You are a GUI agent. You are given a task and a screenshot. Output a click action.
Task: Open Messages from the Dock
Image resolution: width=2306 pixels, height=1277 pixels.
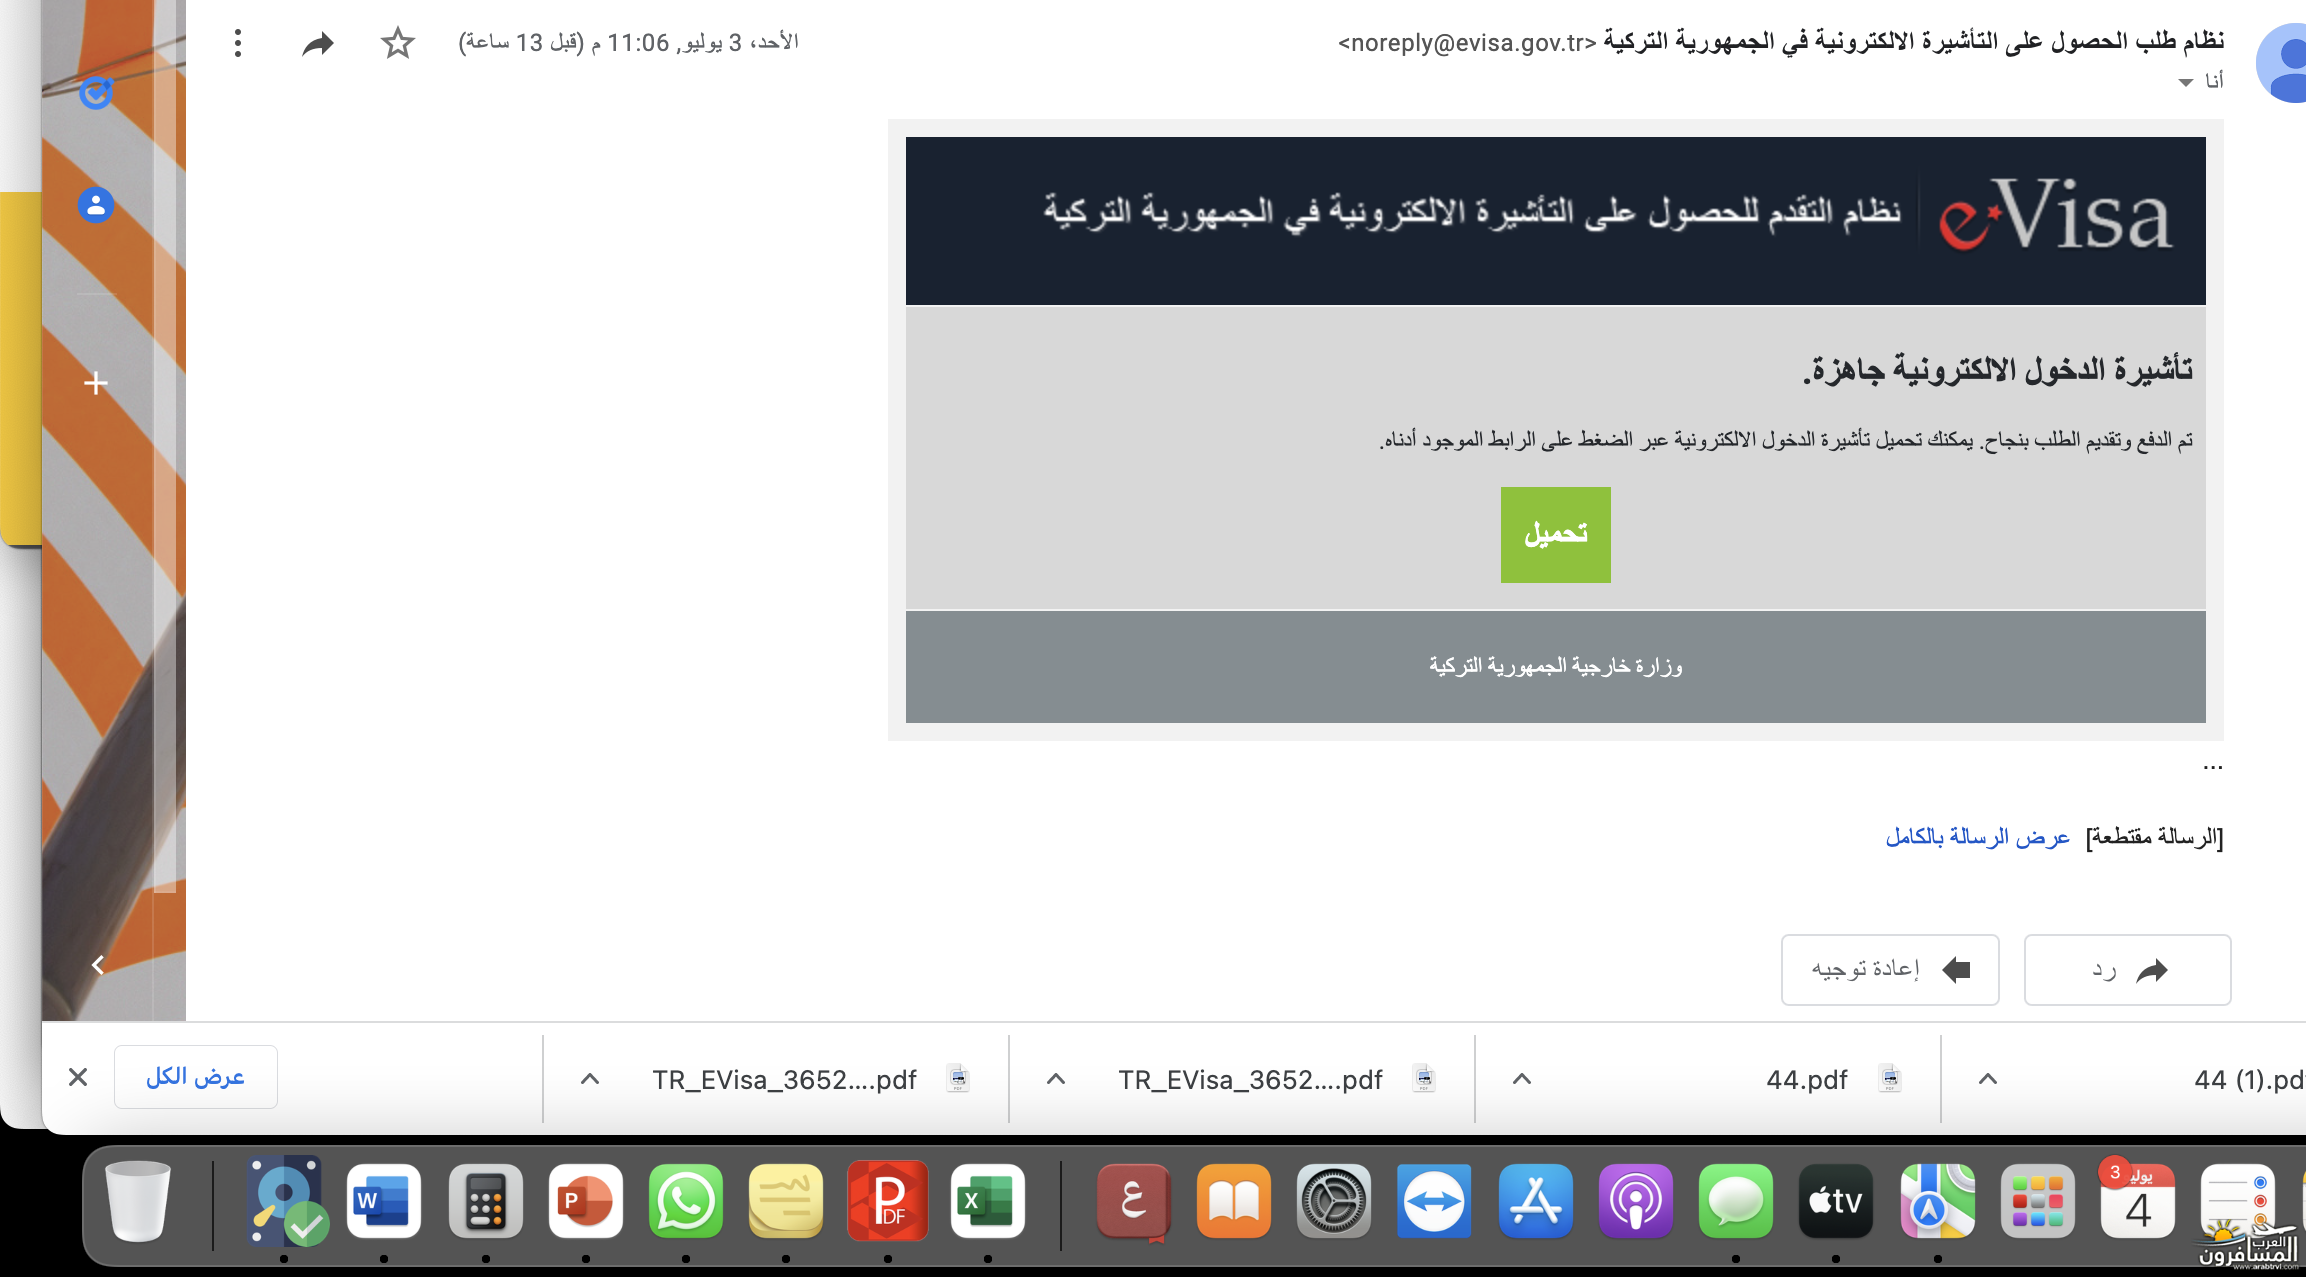(x=1736, y=1201)
